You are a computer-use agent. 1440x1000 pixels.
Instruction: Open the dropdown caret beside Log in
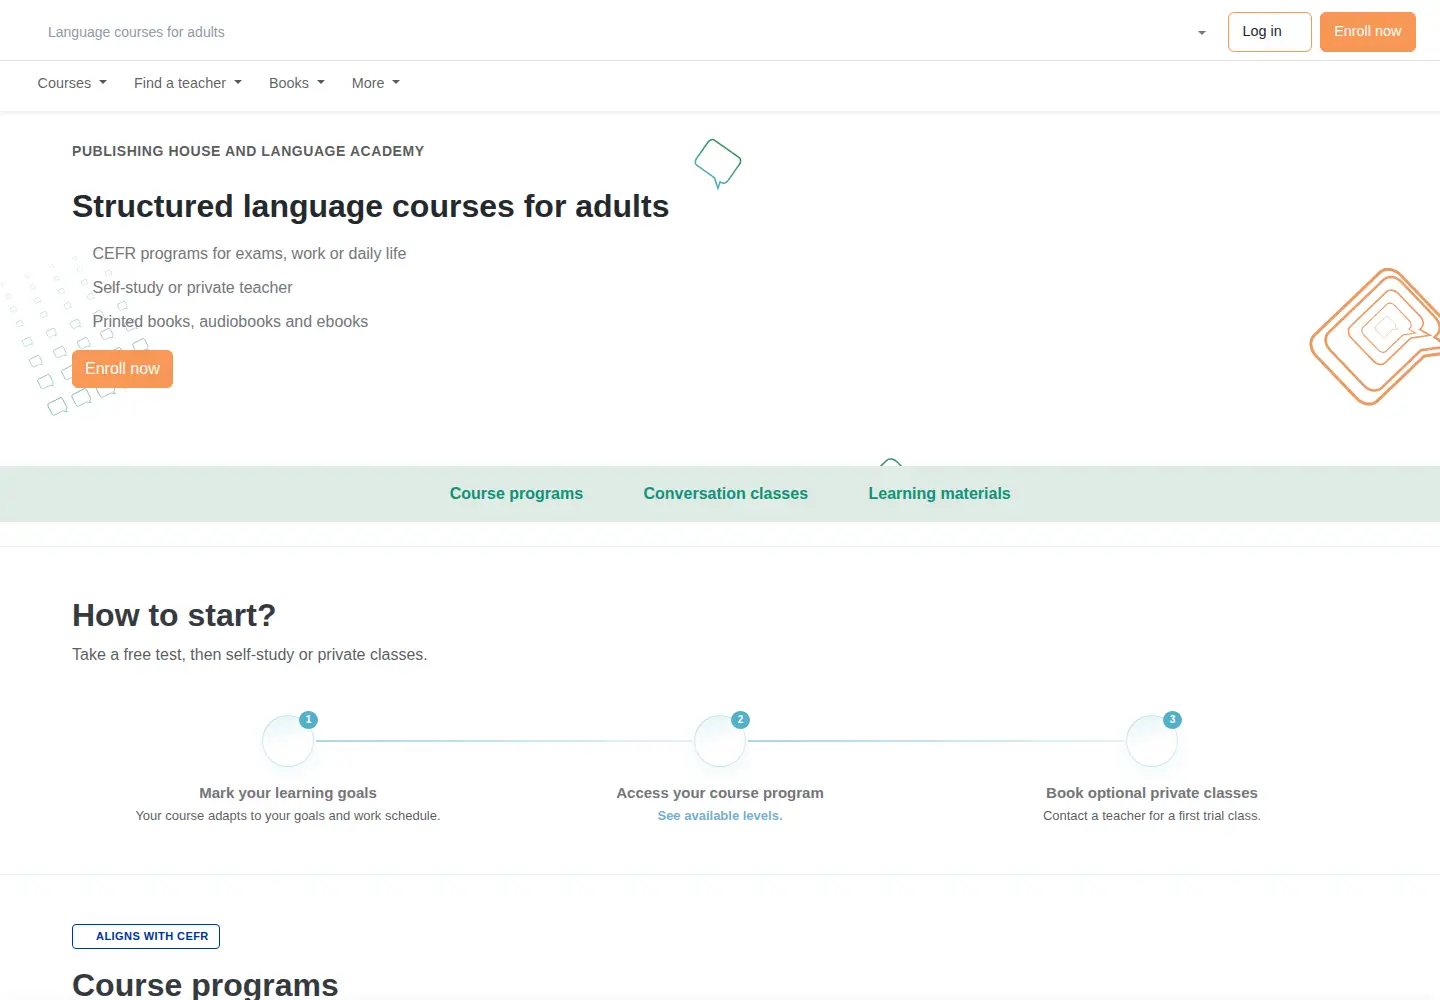1201,33
